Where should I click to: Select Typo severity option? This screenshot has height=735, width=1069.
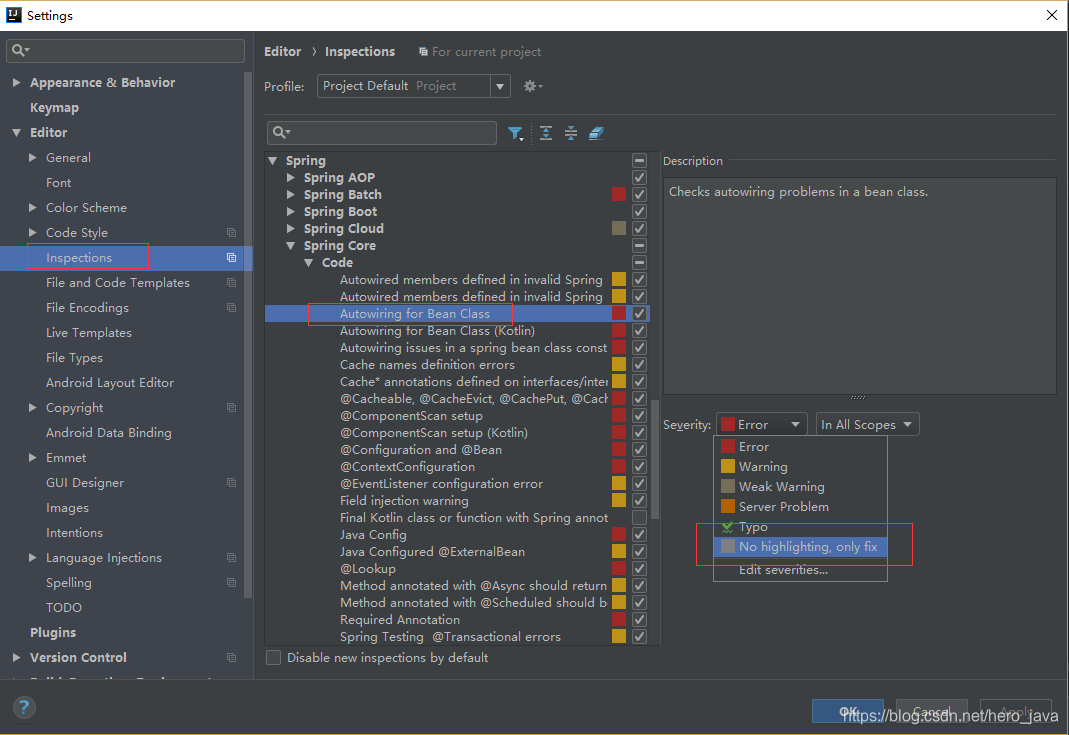tap(800, 527)
